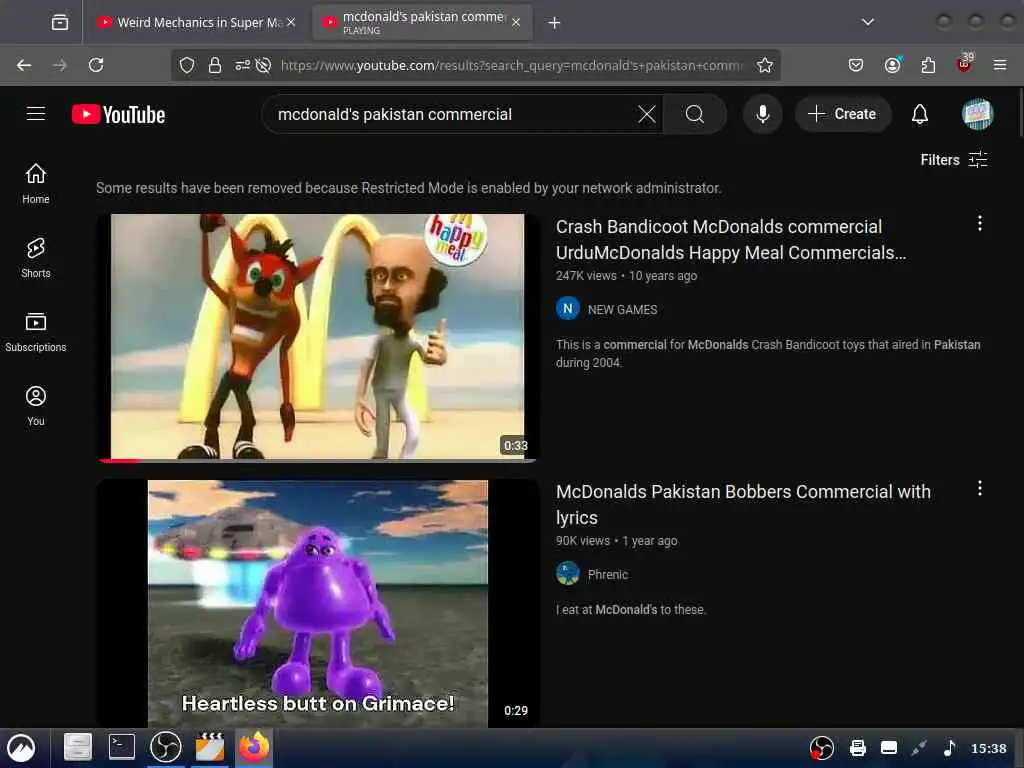Image resolution: width=1024 pixels, height=768 pixels.
Task: Open file manager from taskbar
Action: pos(77,747)
